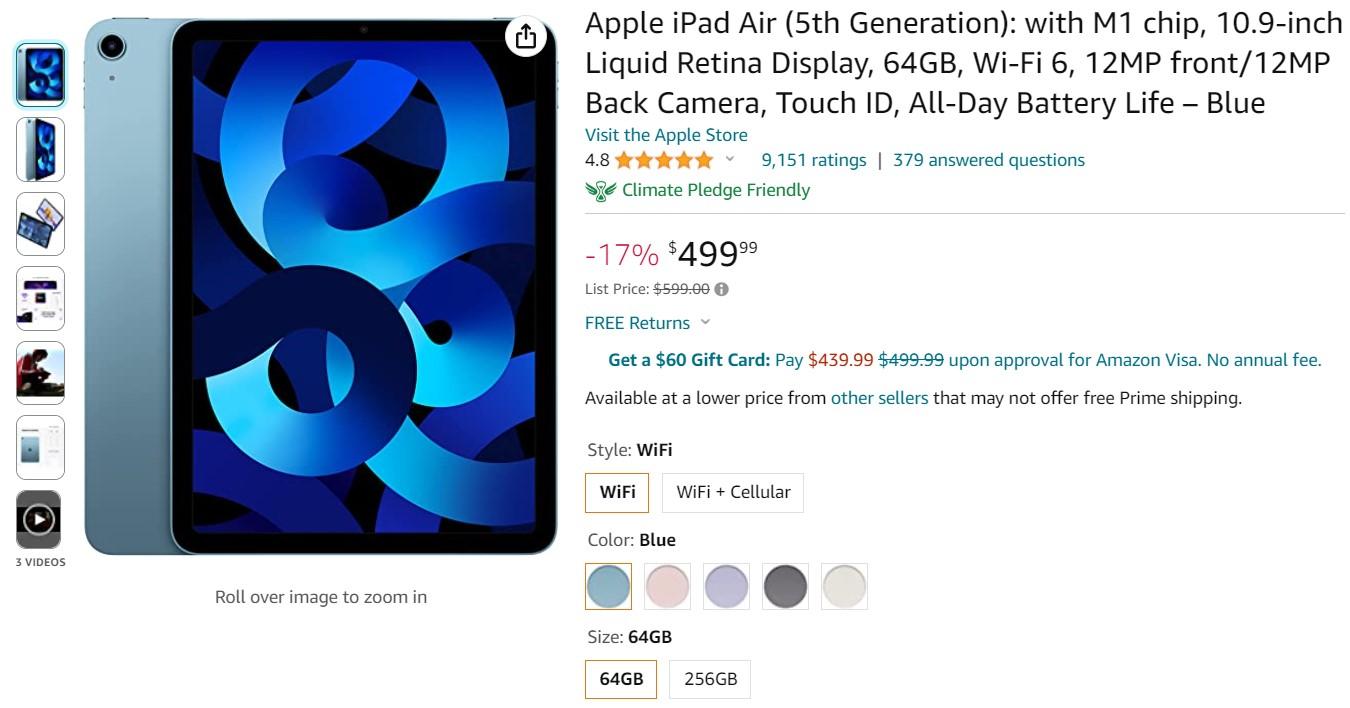Select the 256GB size option
The width and height of the screenshot is (1350, 708).
click(710, 679)
